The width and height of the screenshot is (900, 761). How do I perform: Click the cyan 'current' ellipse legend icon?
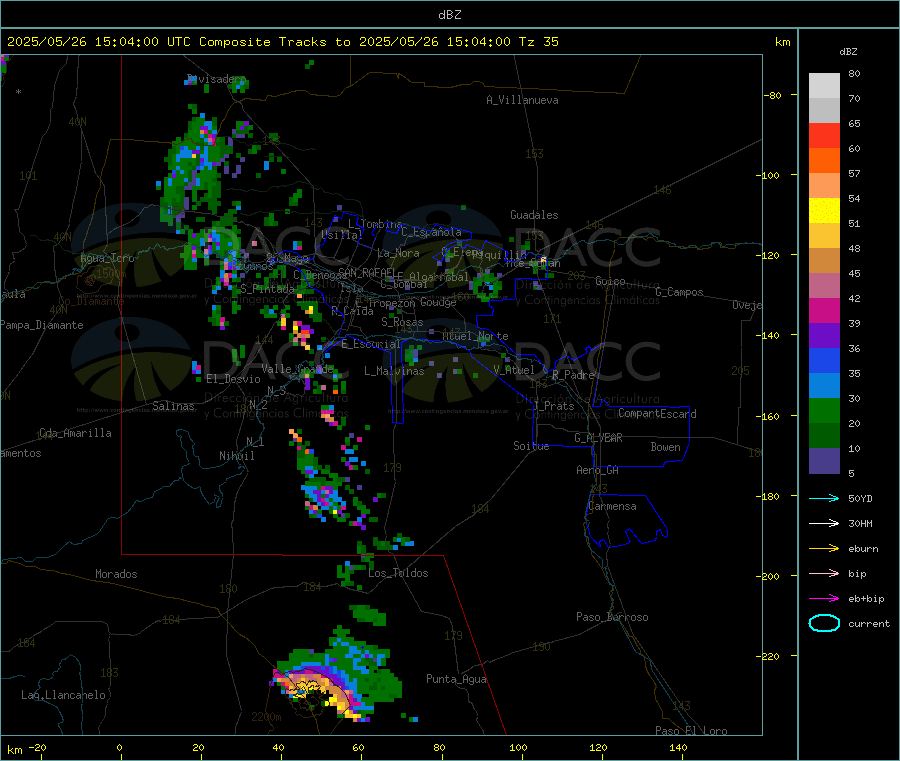[x=824, y=623]
